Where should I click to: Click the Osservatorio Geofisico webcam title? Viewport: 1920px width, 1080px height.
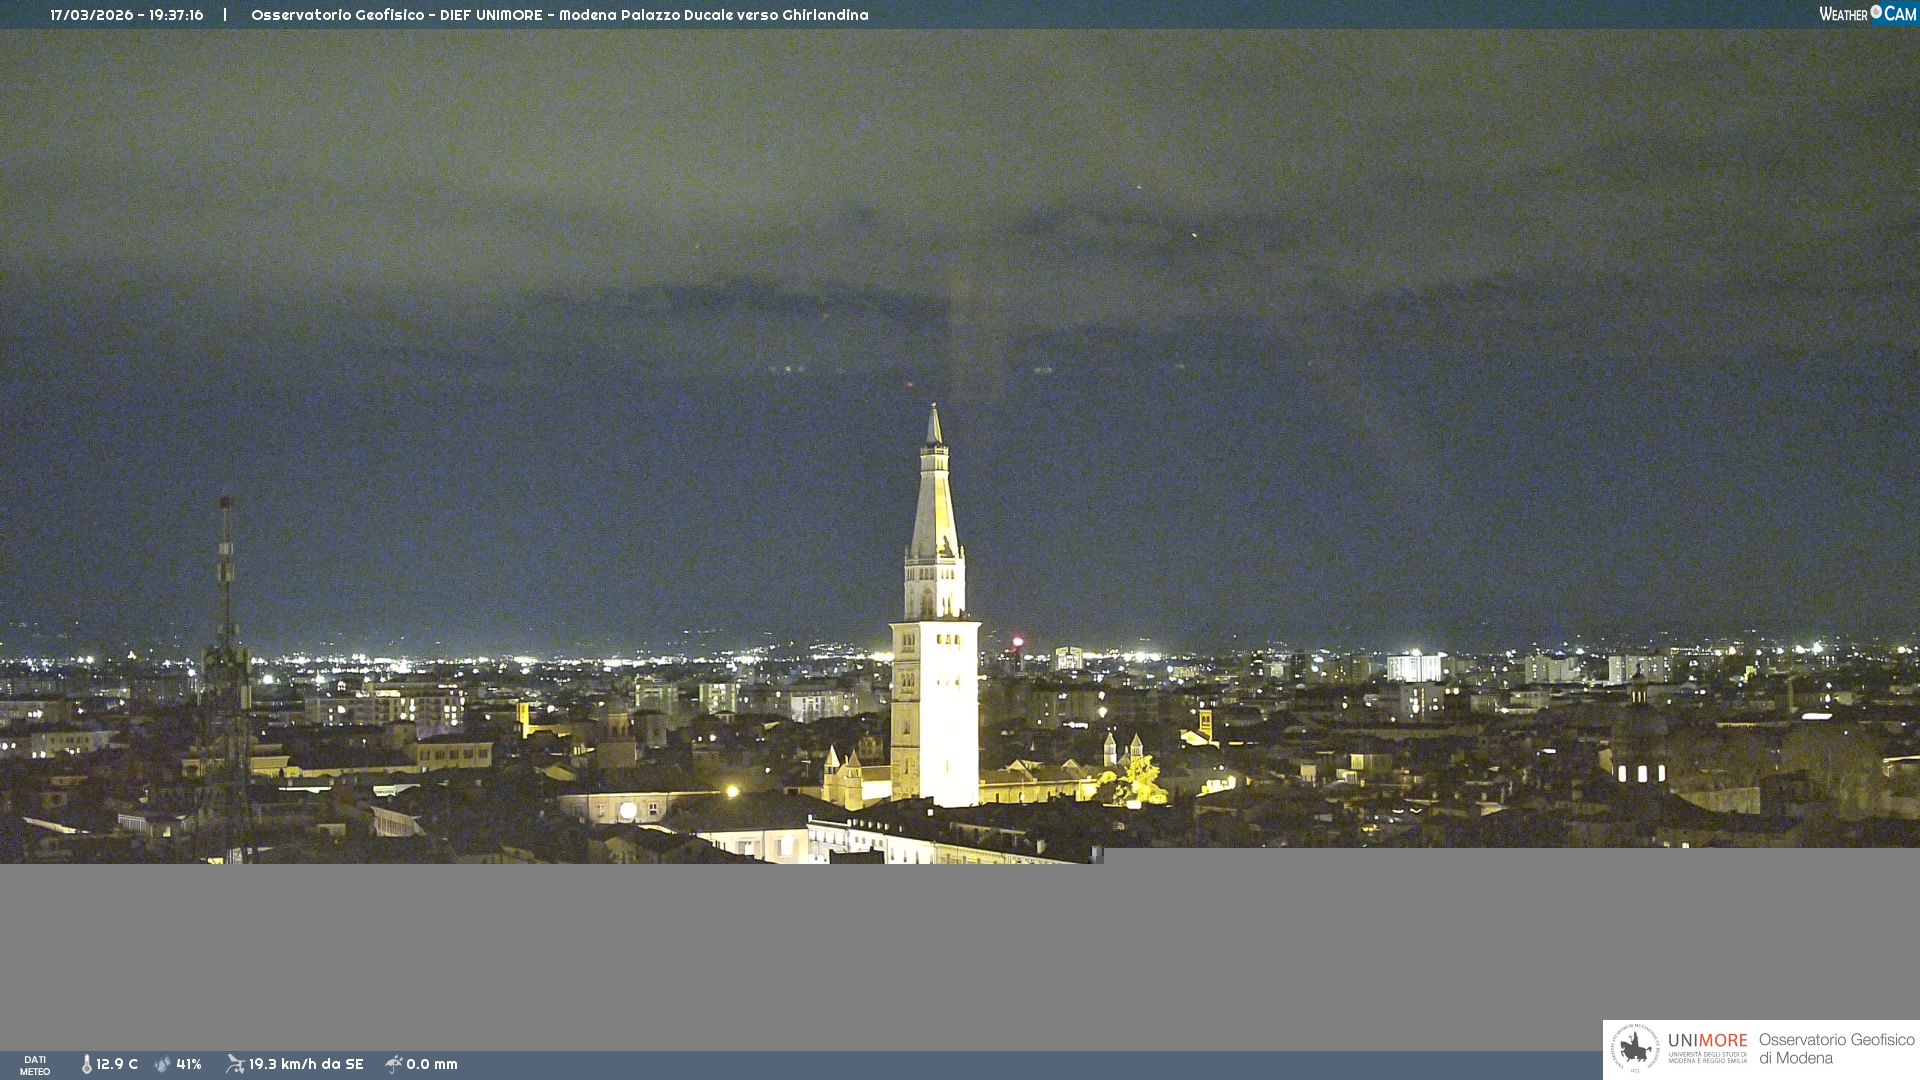click(x=559, y=15)
